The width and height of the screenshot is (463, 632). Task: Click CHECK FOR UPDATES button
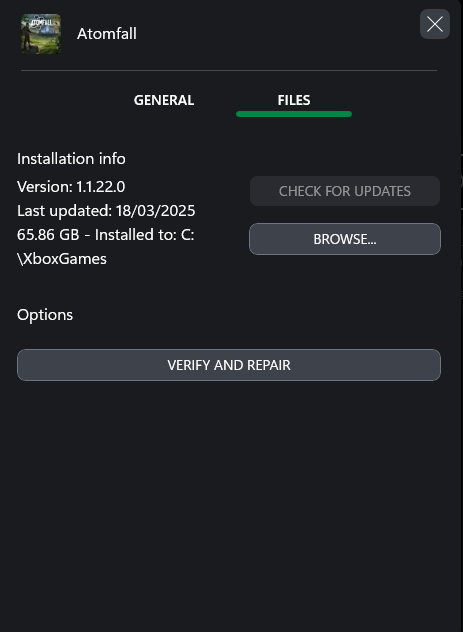345,191
